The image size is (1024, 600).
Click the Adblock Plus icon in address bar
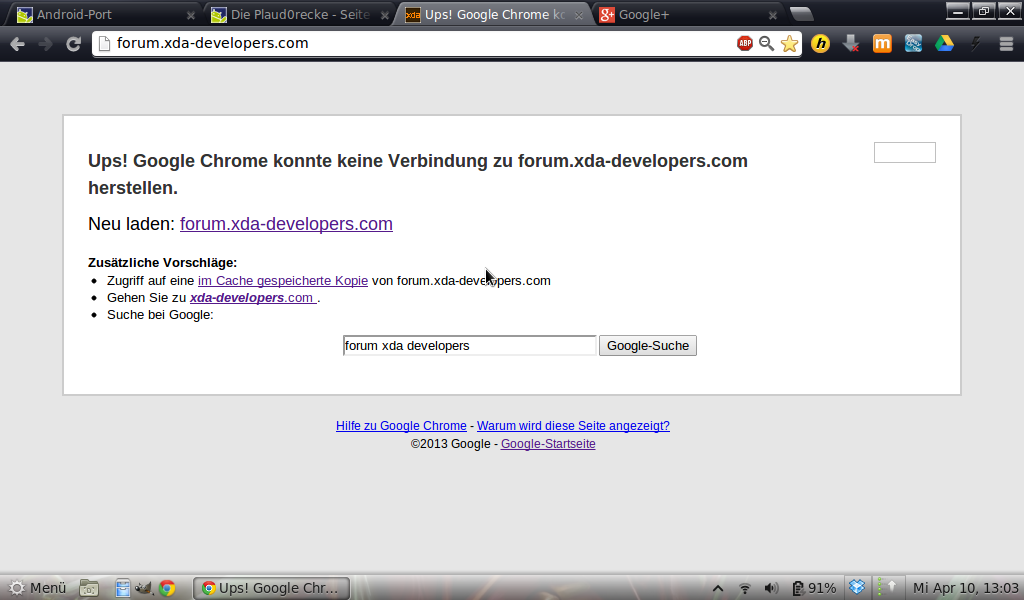[745, 43]
